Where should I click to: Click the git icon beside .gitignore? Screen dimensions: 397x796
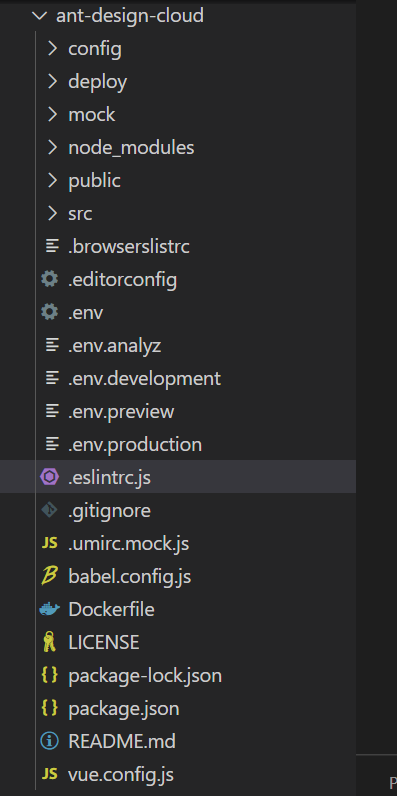coord(50,510)
